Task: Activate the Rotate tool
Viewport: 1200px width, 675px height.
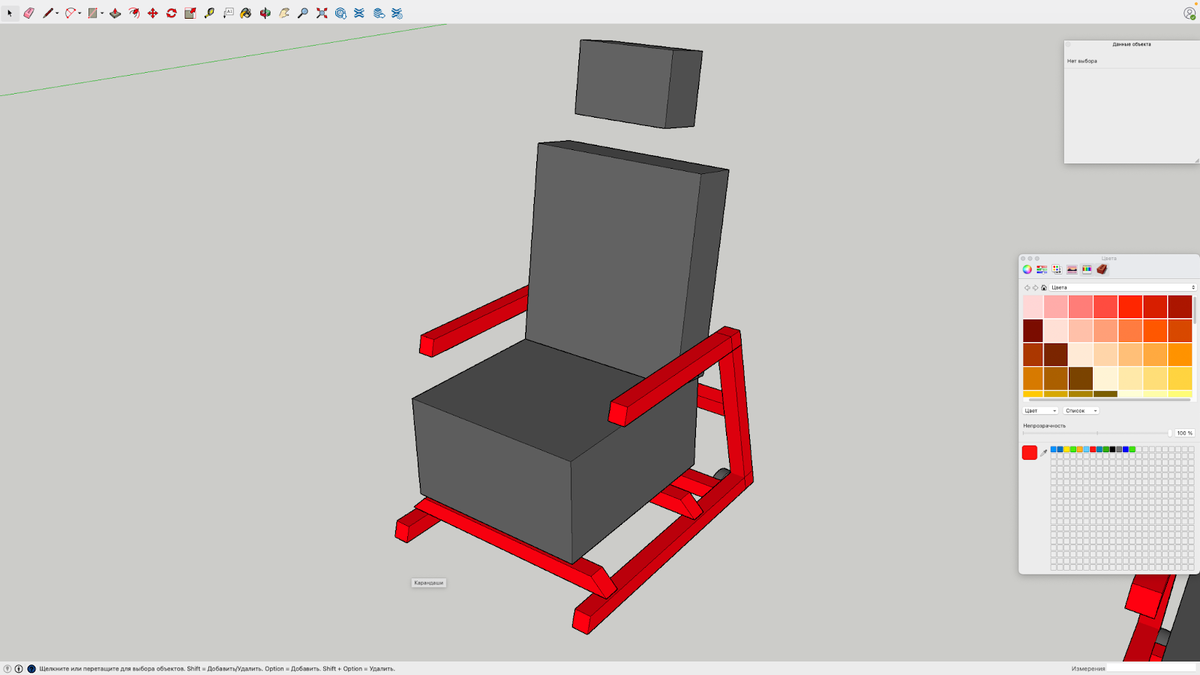Action: coord(171,13)
